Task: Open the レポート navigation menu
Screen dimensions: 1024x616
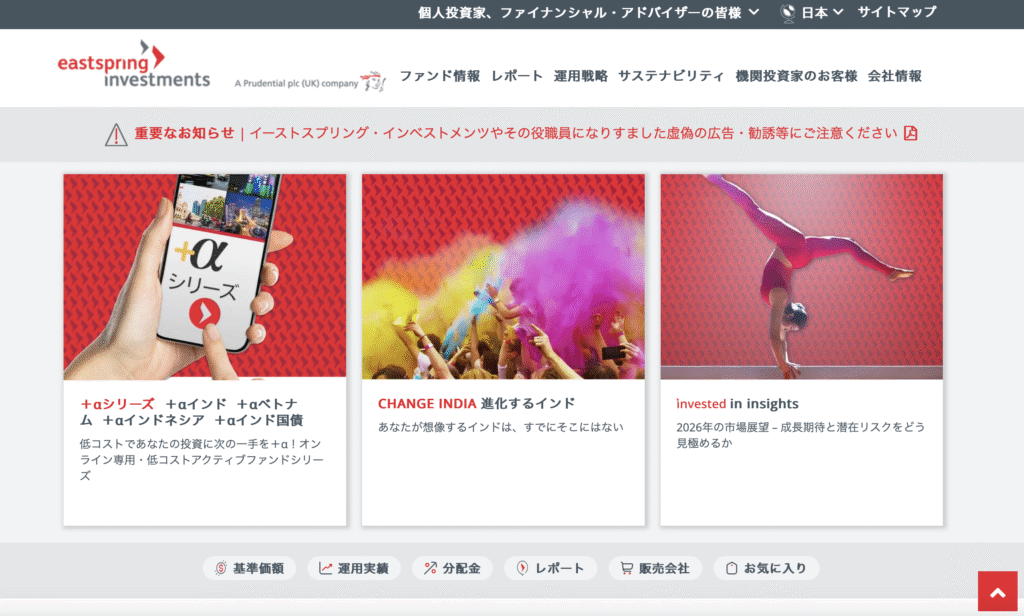Action: coord(517,76)
